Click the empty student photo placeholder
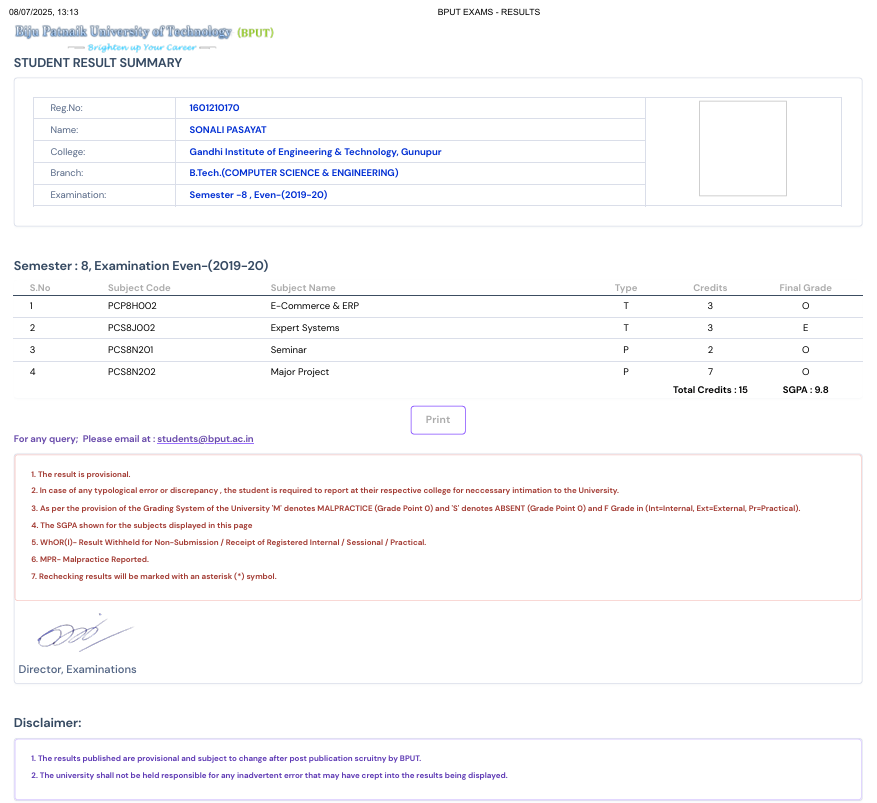 [x=743, y=148]
